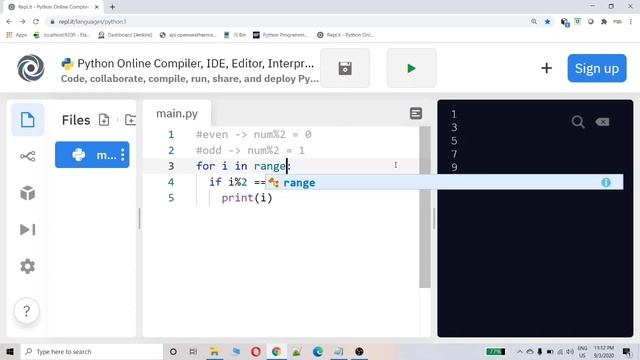
Task: Open the Files sidebar panel icon
Action: (x=27, y=120)
